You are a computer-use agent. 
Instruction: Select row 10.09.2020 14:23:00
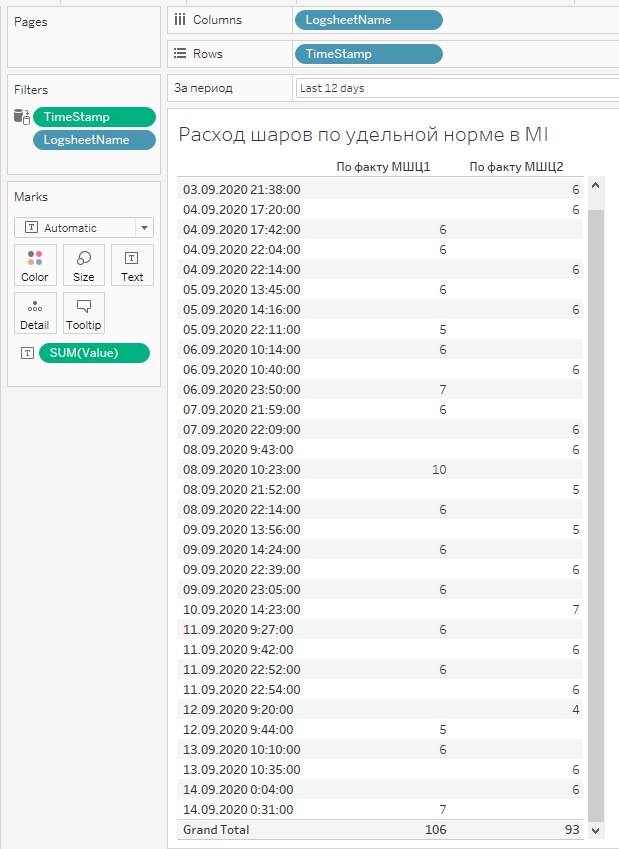380,609
